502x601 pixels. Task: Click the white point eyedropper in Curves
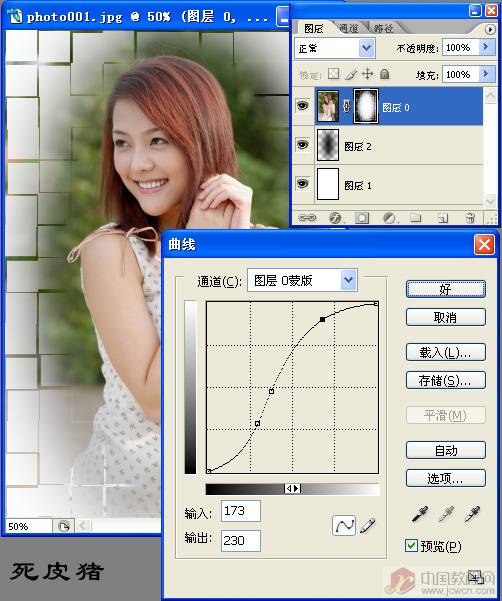(x=472, y=514)
